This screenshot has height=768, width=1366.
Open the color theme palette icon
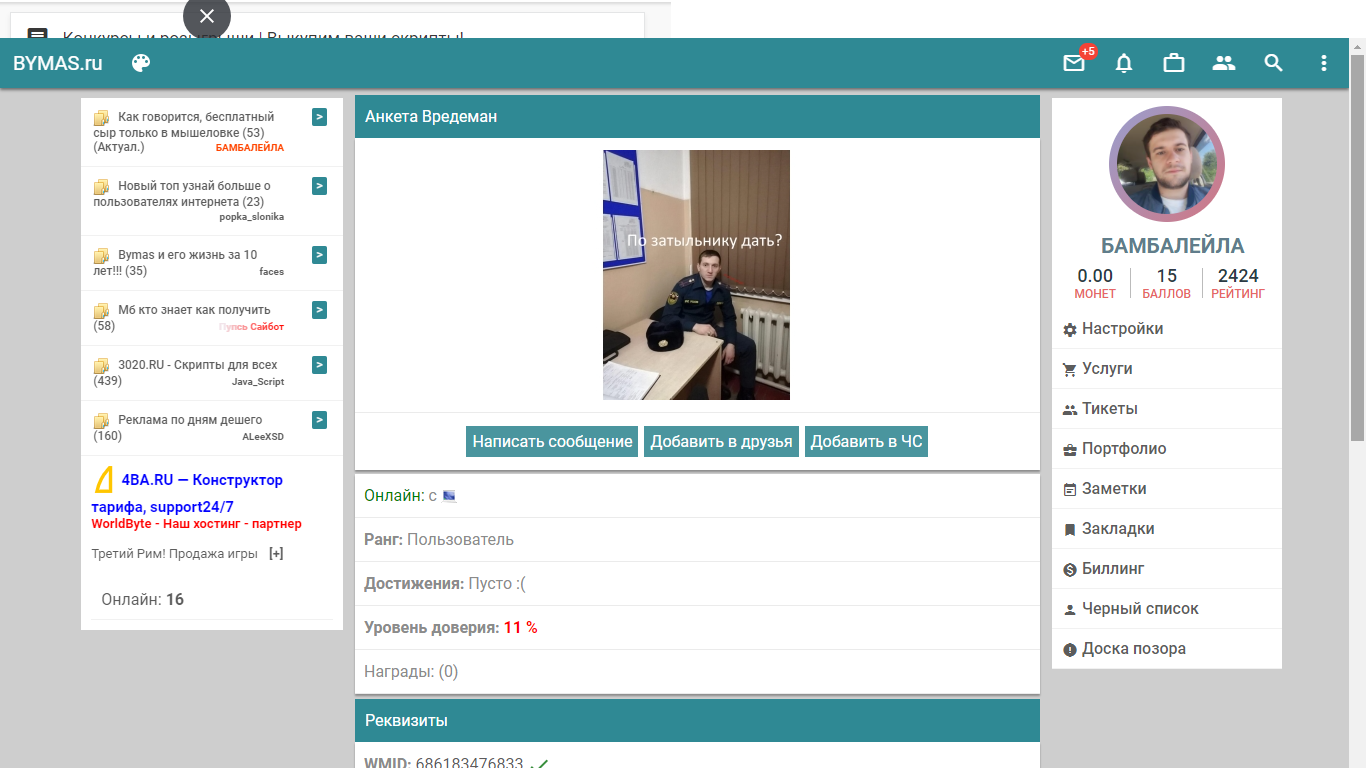pos(141,63)
